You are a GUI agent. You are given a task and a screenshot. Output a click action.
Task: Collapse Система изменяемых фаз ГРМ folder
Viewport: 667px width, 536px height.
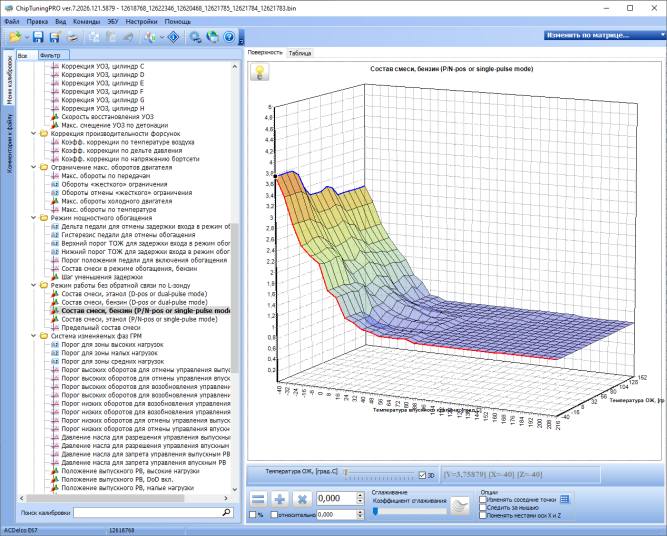[34, 336]
